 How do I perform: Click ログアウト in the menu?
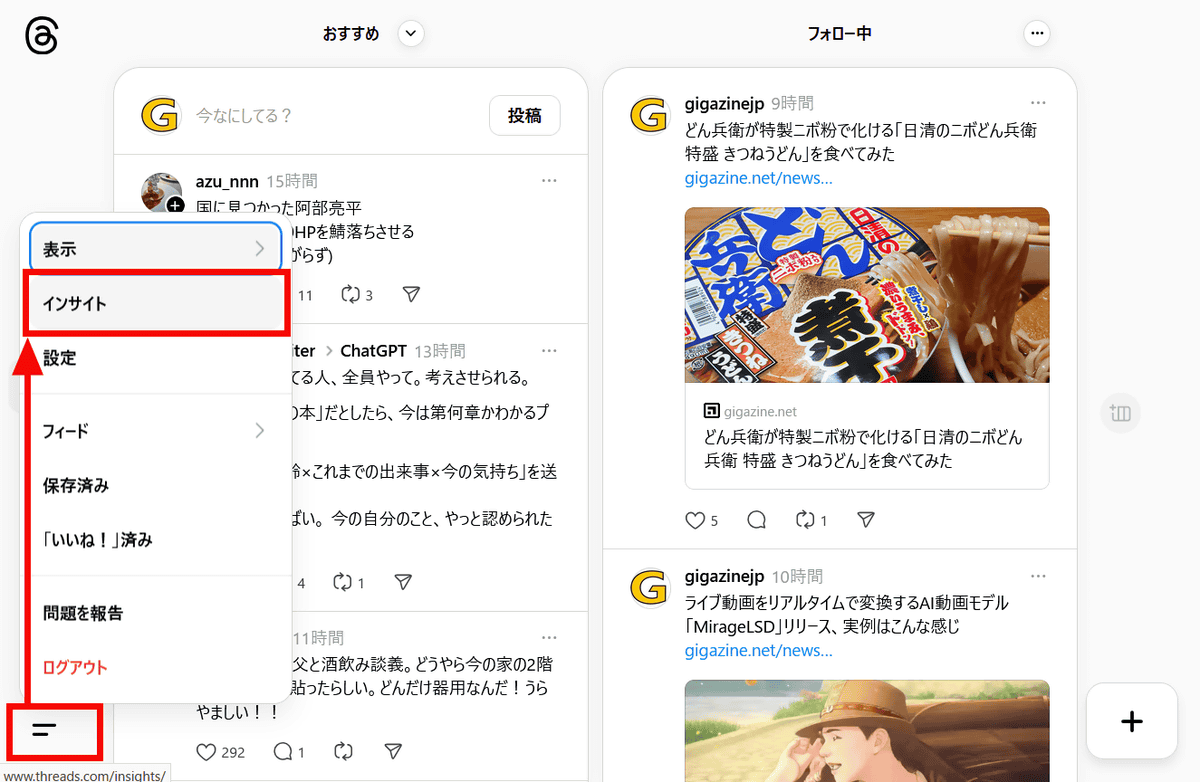tap(158, 667)
